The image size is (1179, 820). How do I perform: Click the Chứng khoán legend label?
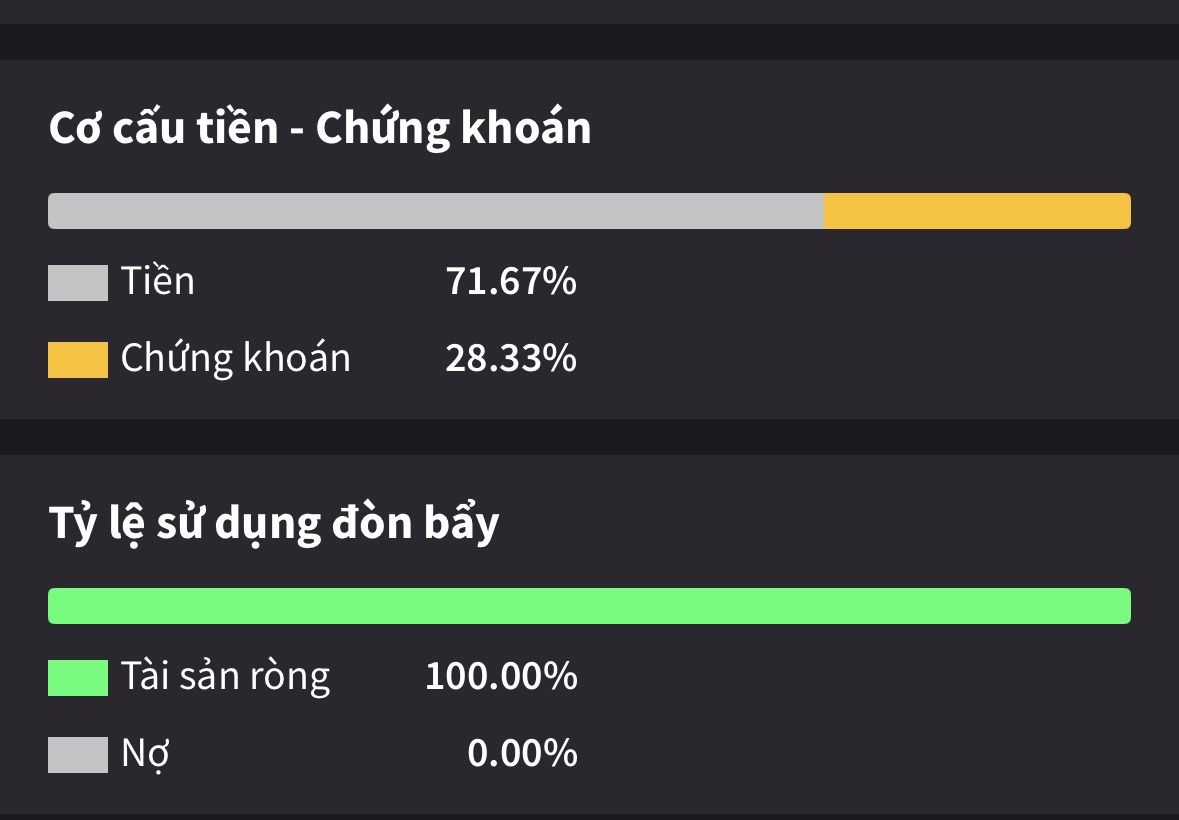[x=235, y=358]
